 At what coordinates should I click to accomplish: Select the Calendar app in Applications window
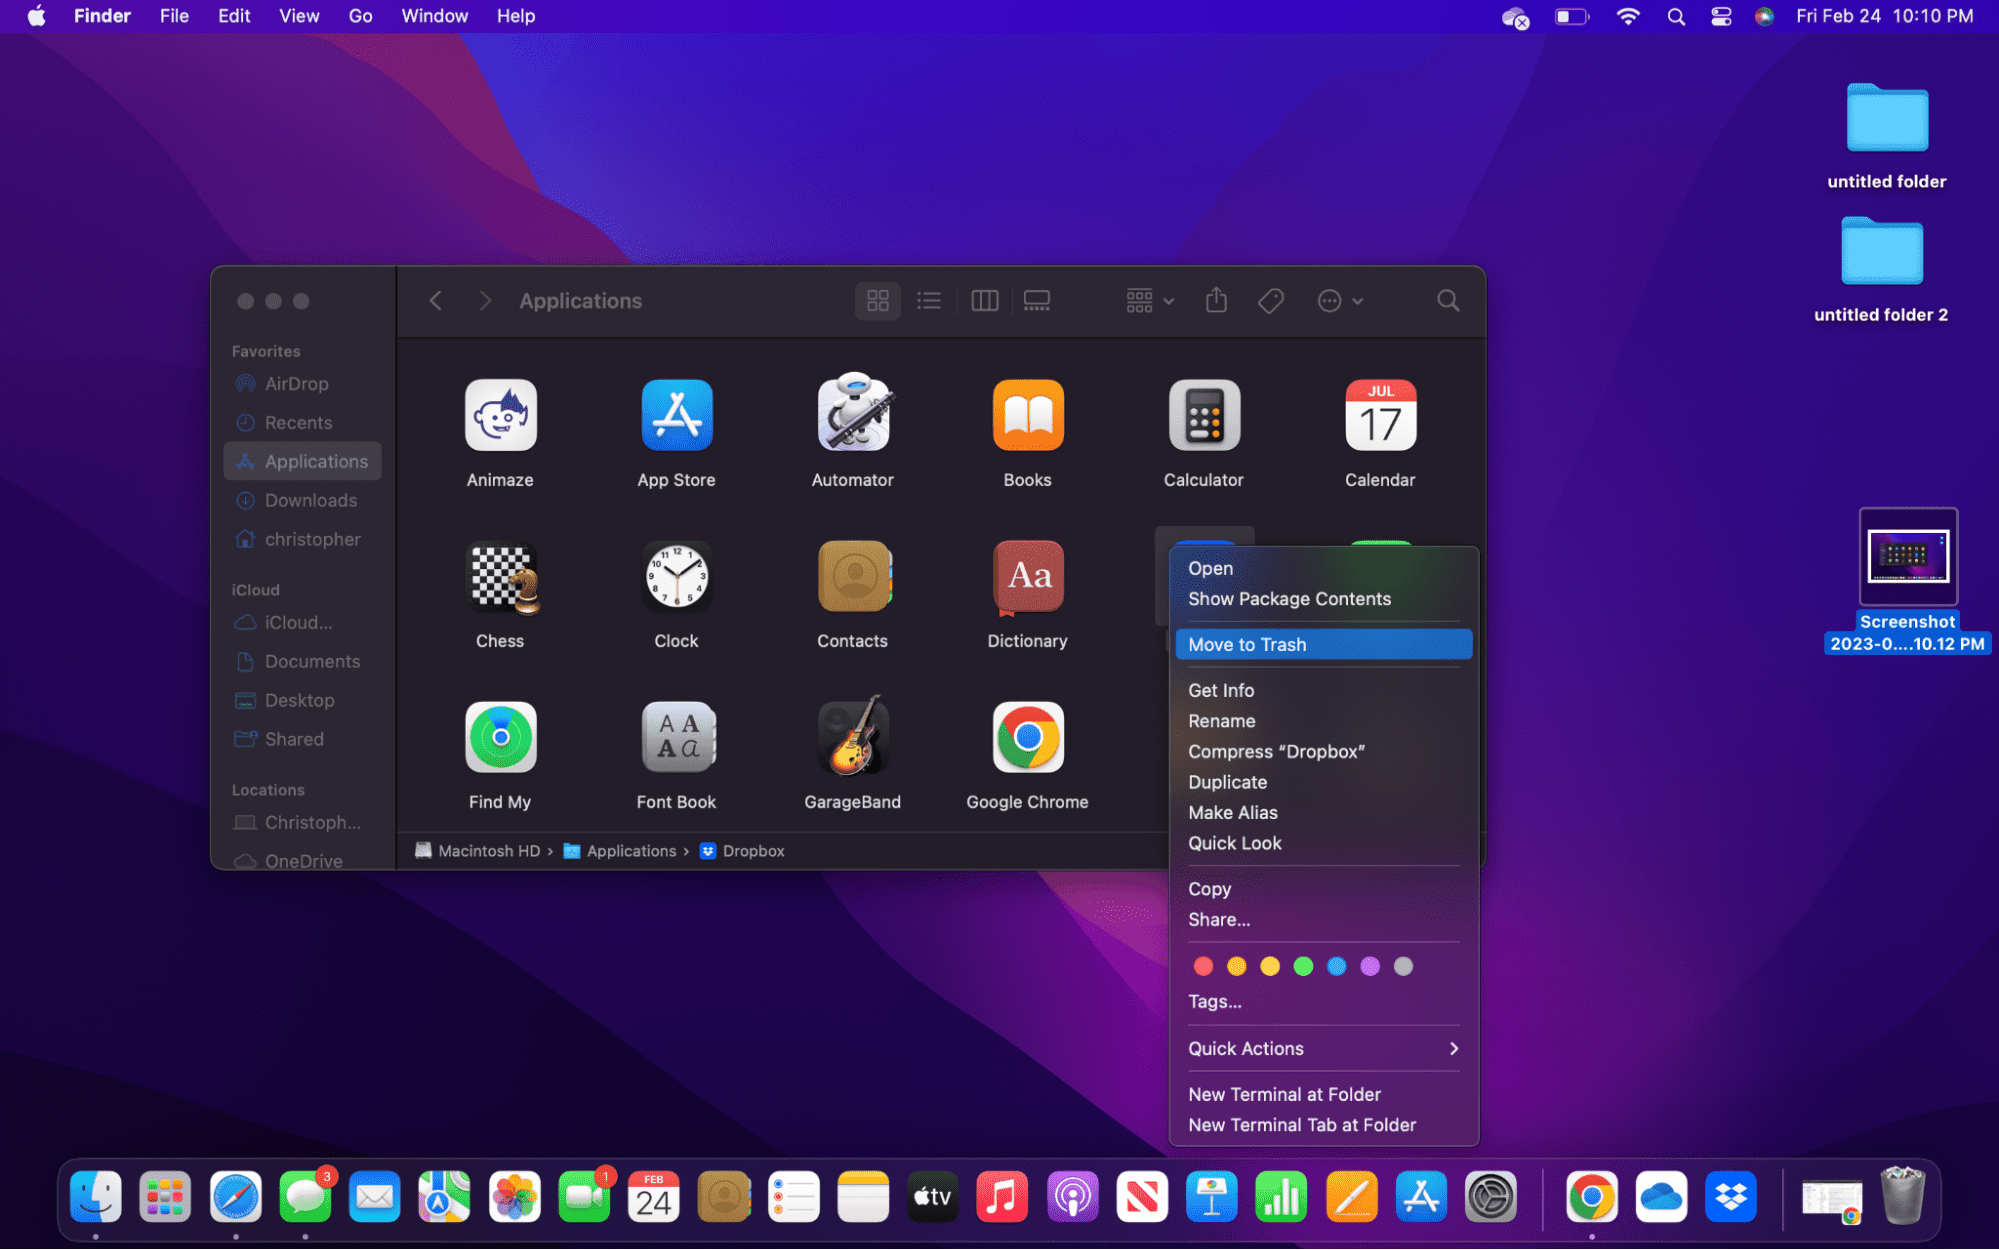pos(1380,415)
